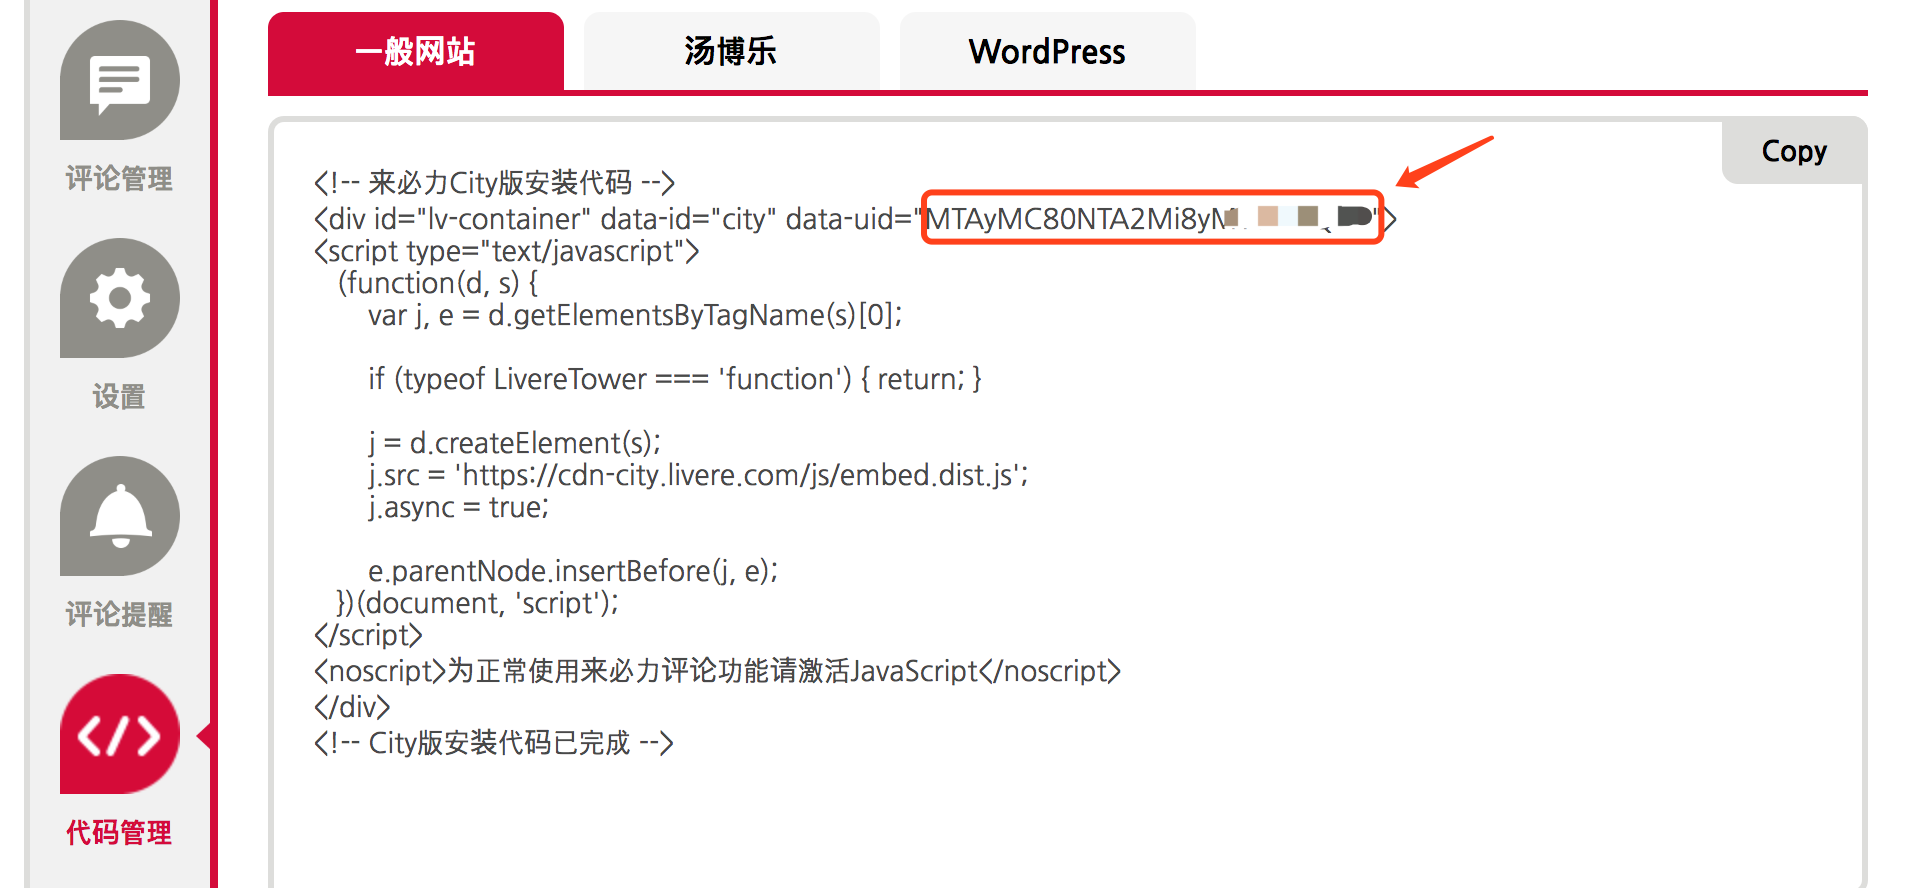Click the Copy button

pos(1794,151)
